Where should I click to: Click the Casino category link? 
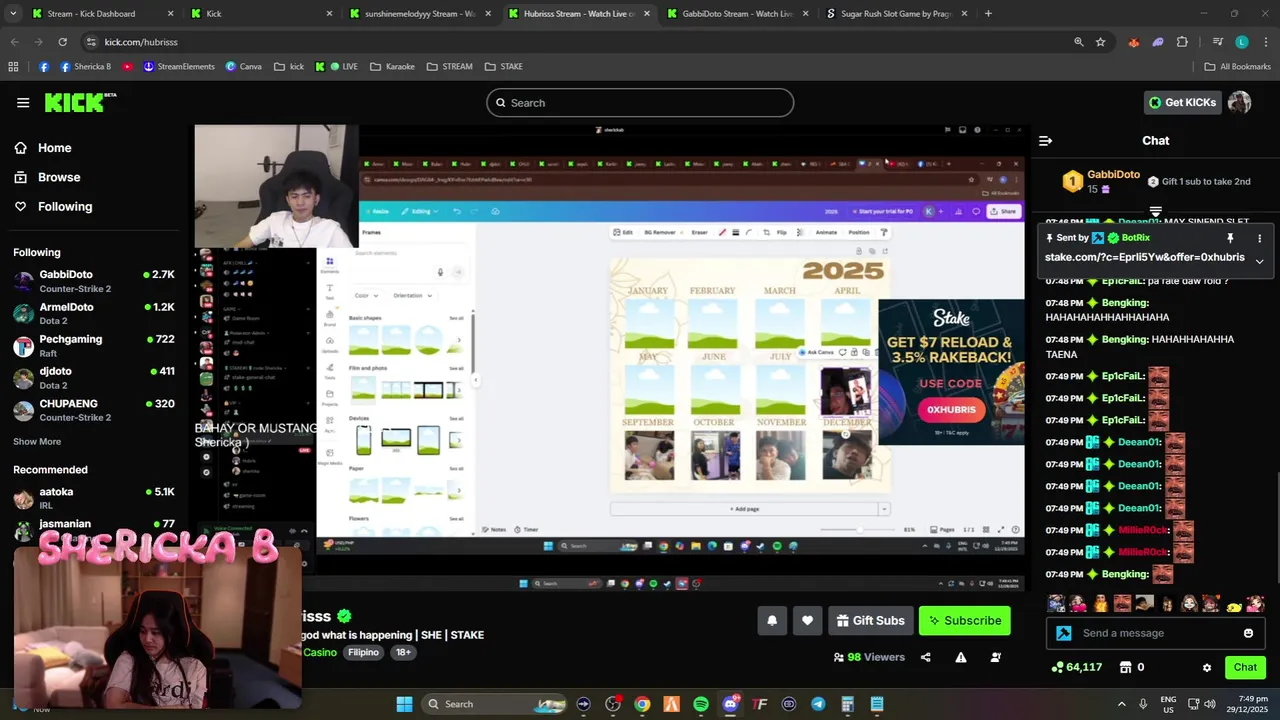pos(320,653)
